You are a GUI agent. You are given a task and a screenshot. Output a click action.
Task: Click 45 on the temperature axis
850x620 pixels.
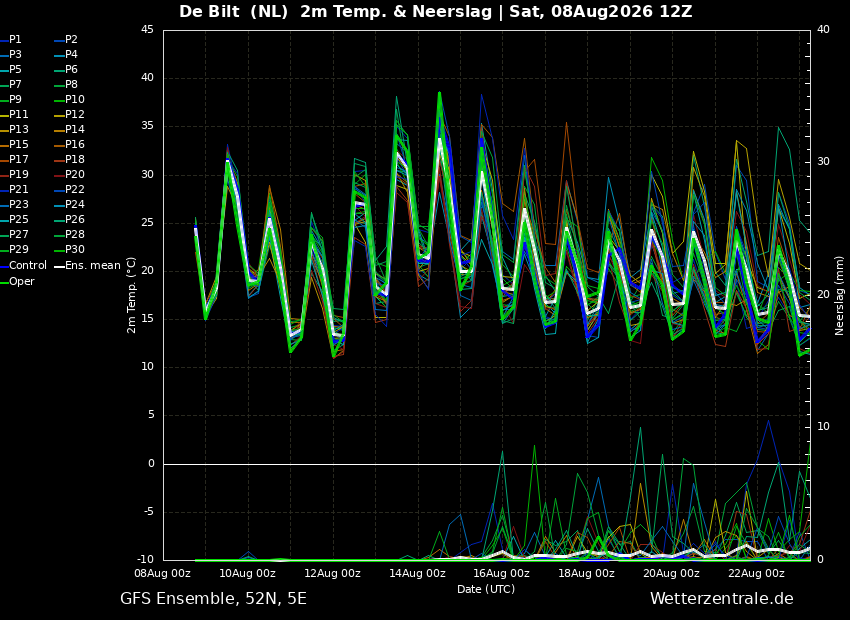coord(148,30)
